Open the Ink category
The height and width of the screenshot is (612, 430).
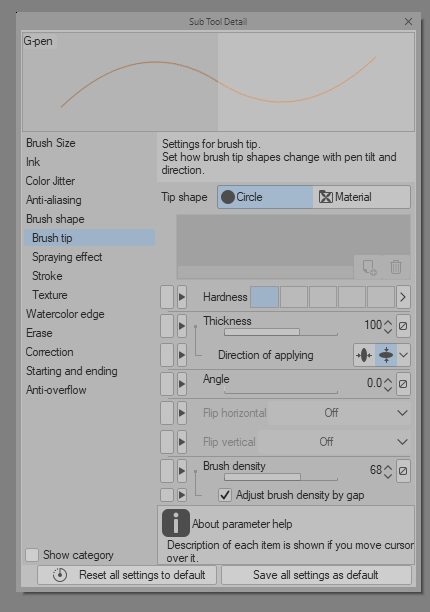33,162
